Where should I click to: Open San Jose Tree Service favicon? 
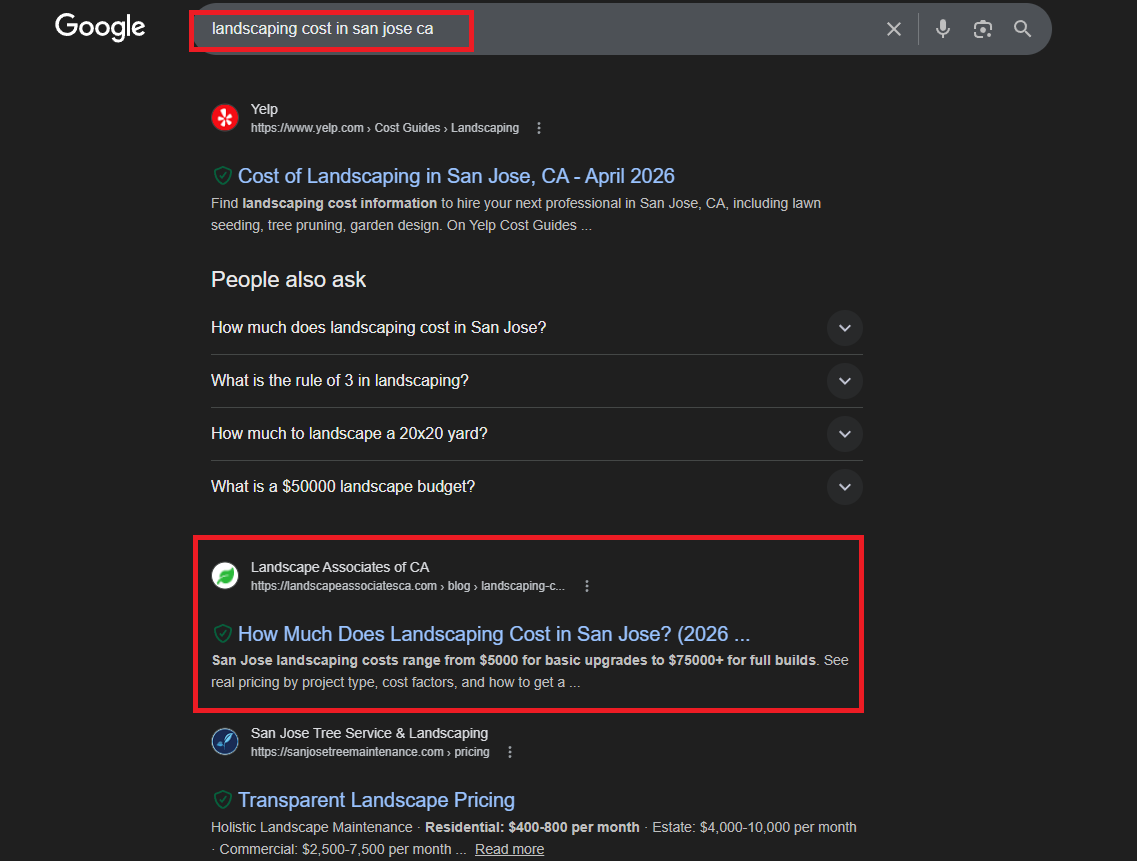pyautogui.click(x=225, y=742)
